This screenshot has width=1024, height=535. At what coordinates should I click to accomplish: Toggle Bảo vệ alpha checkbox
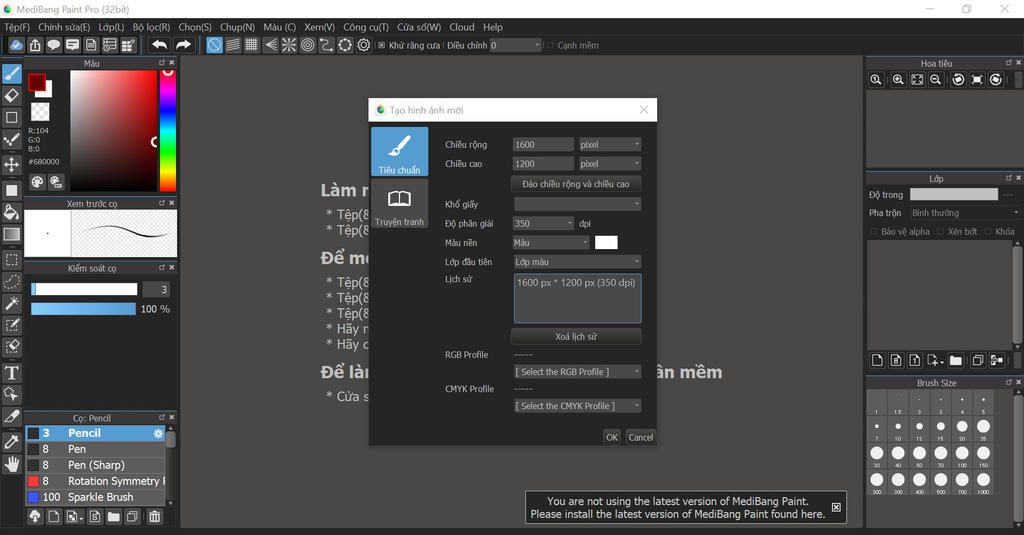874,231
